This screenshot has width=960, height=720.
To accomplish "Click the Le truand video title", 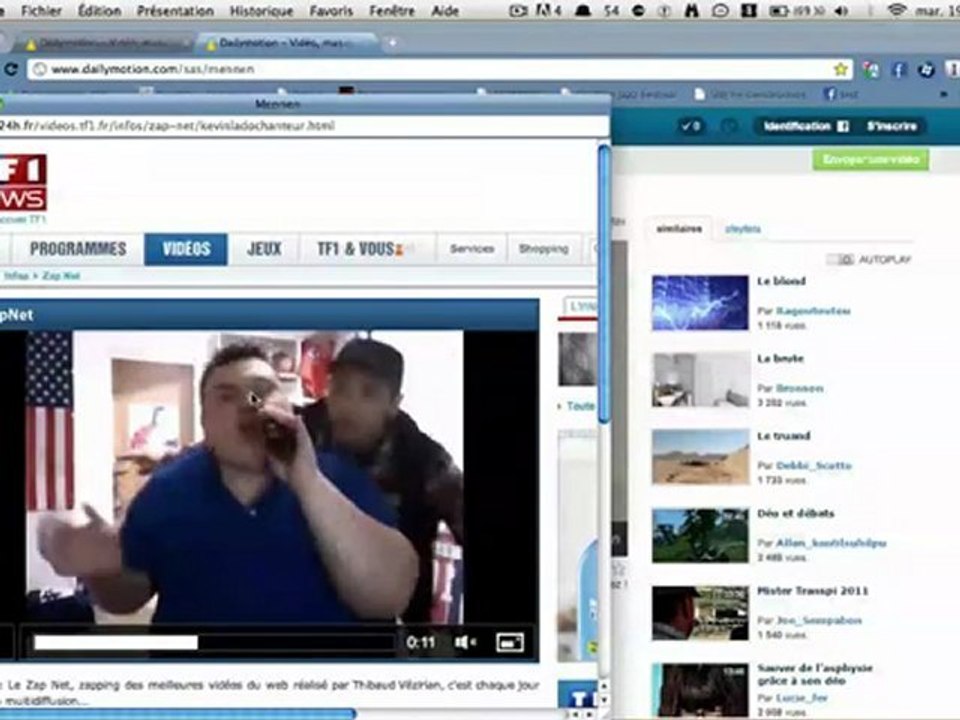I will (x=784, y=436).
